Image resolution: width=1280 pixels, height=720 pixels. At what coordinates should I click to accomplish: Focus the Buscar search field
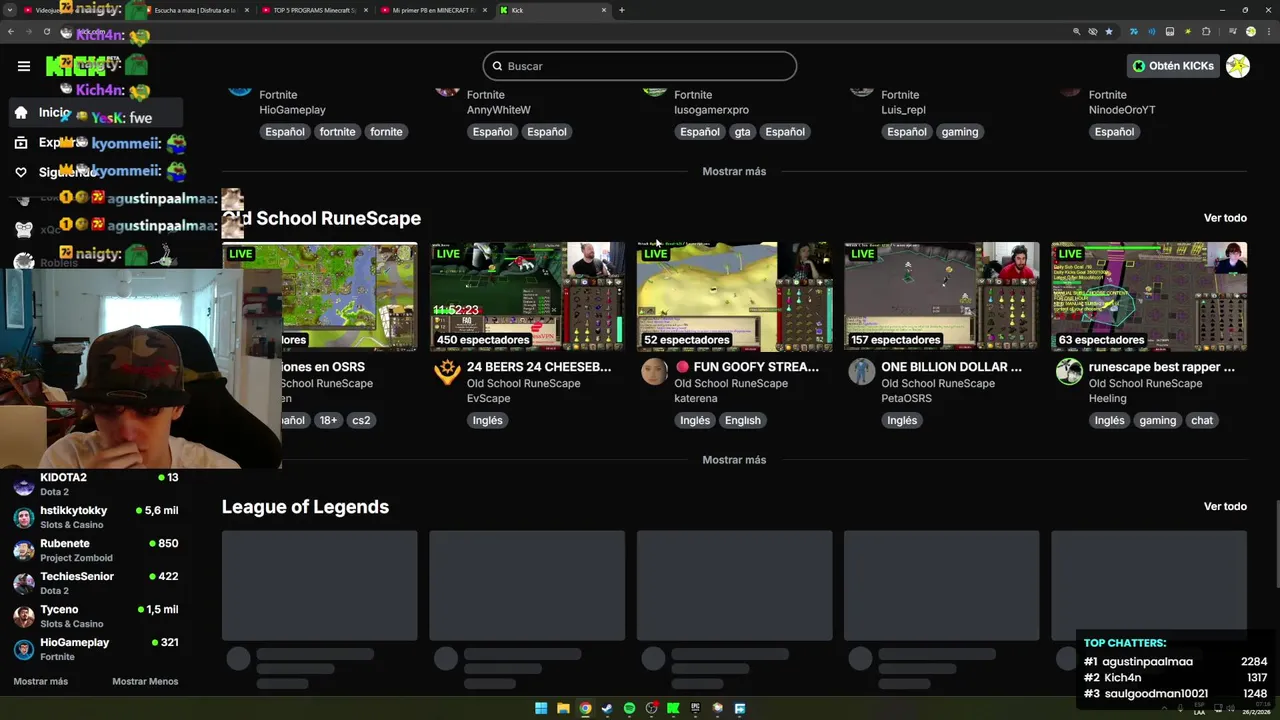click(x=640, y=66)
